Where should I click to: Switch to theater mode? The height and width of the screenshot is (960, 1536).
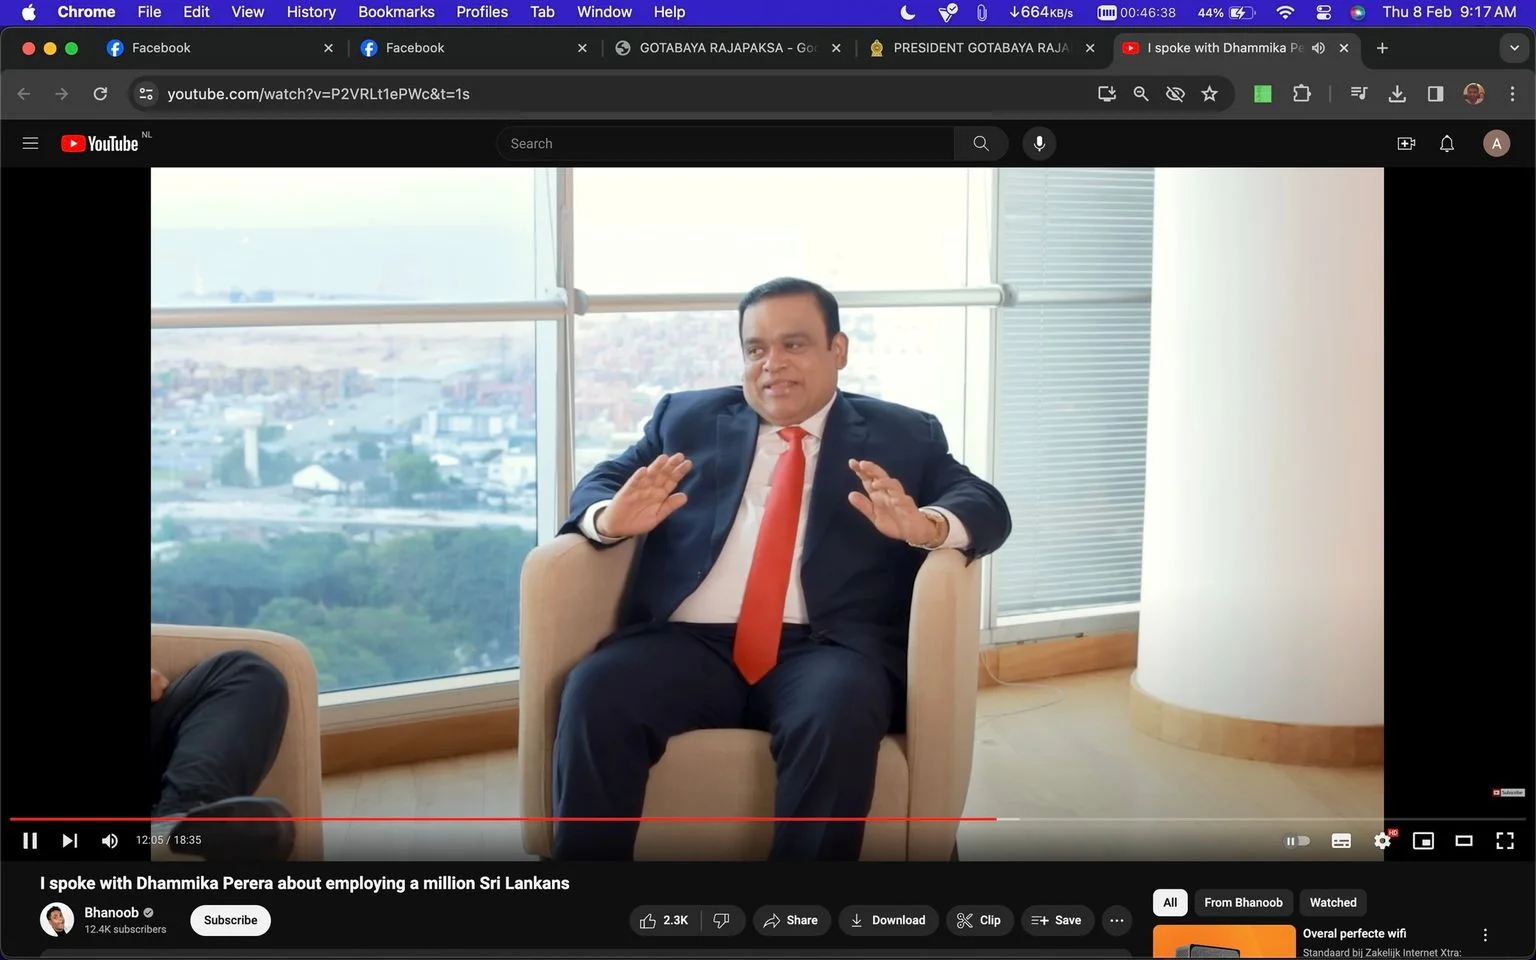(1464, 841)
